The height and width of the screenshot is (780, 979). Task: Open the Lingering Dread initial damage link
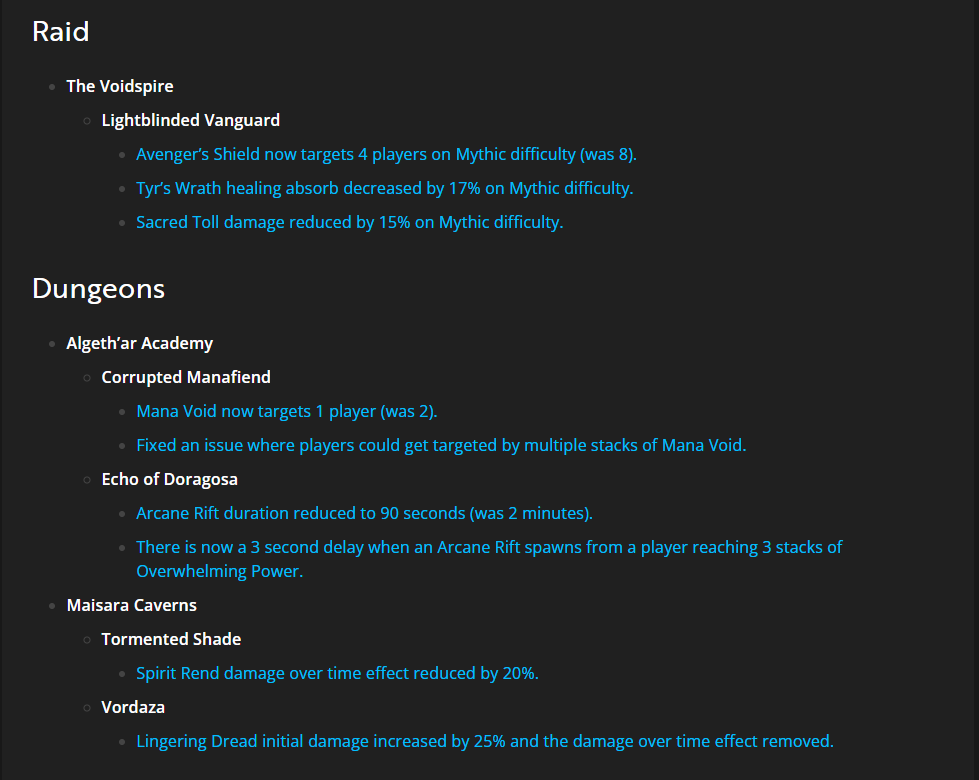coord(485,741)
